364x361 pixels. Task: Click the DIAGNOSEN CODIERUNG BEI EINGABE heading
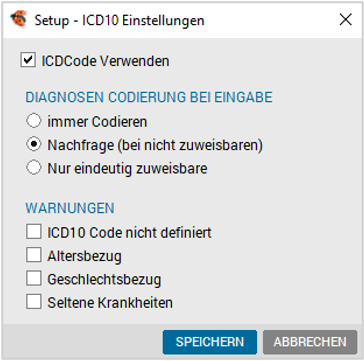149,97
